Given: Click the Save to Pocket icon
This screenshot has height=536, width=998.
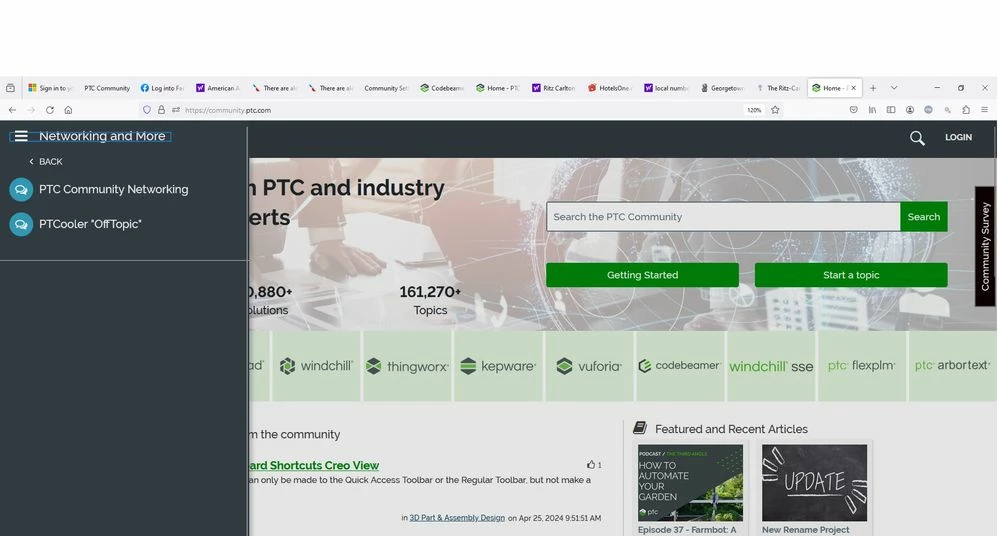Looking at the screenshot, I should [x=854, y=109].
